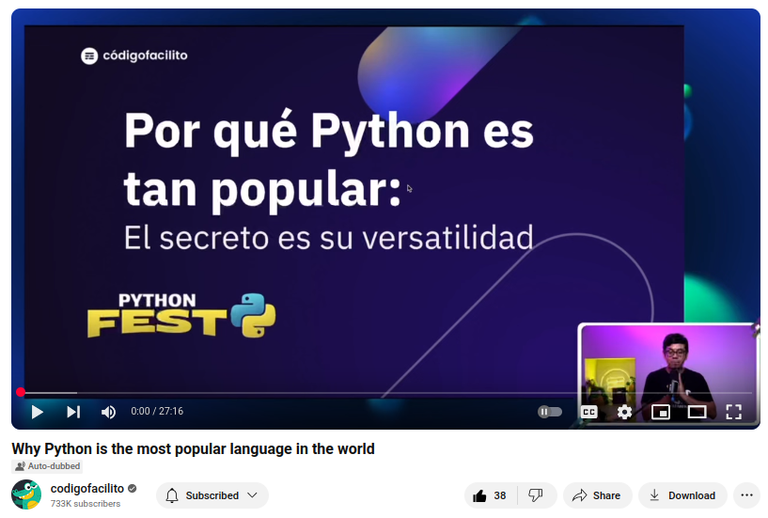Toggle the autoplay switch
Screen dimensions: 768x518
[x=550, y=412]
